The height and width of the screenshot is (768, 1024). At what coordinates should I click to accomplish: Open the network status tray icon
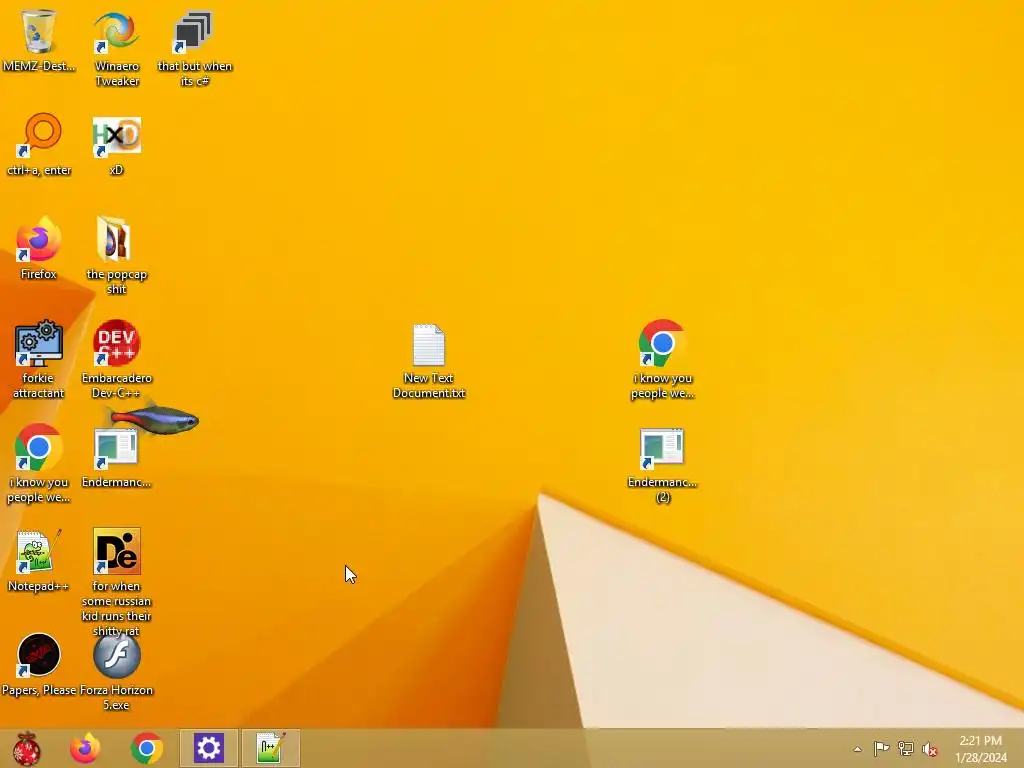(906, 748)
